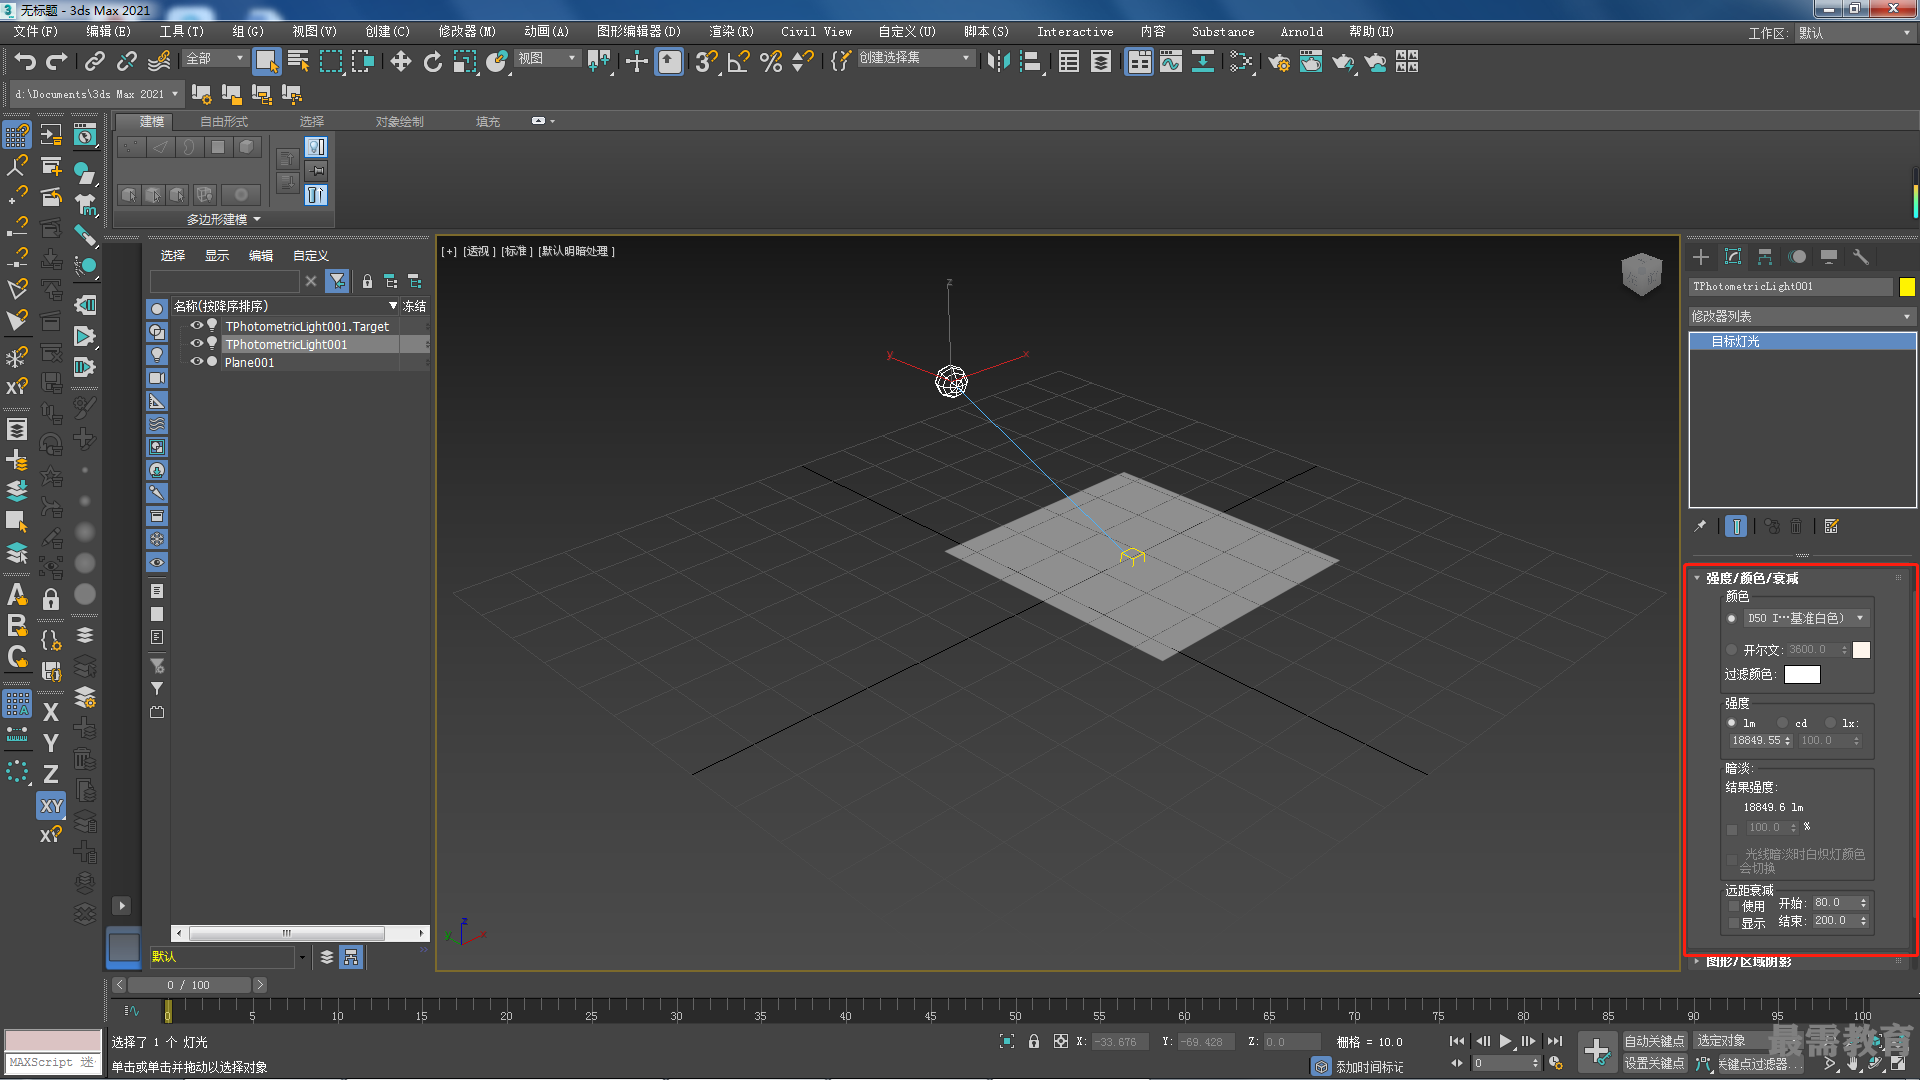Activate the Select and Link tool
Screen dimensions: 1920x1080
(x=94, y=62)
